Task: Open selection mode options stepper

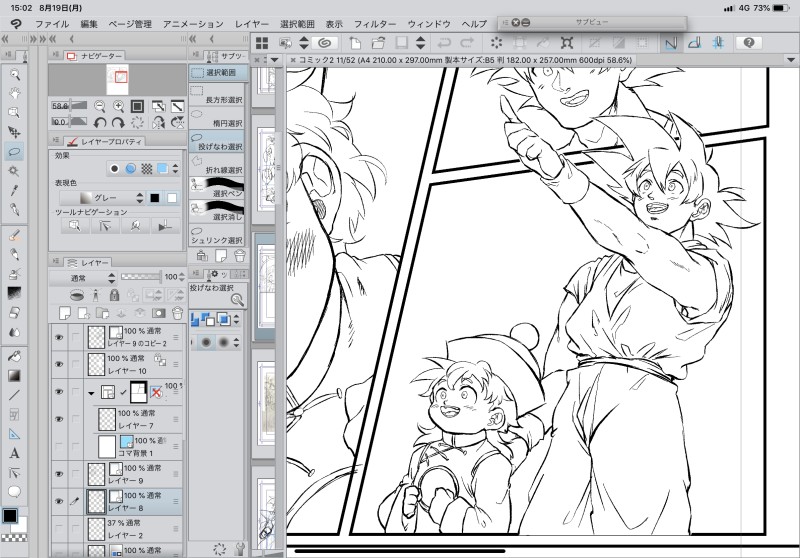Action: click(x=236, y=320)
